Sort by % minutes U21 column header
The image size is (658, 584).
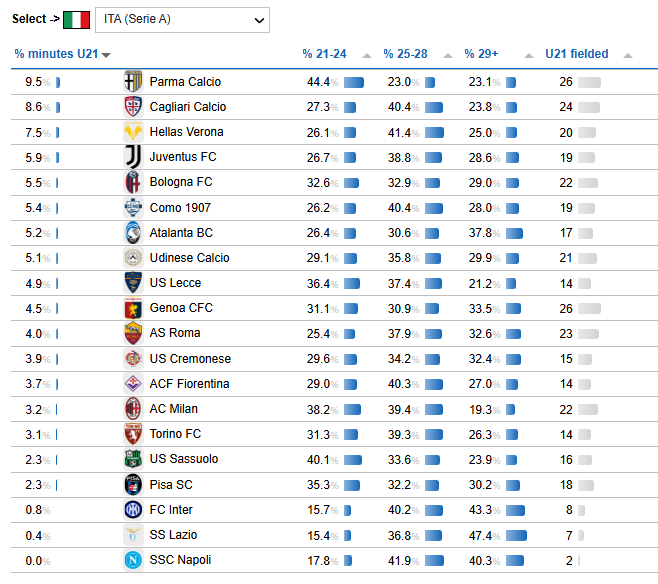coord(56,54)
